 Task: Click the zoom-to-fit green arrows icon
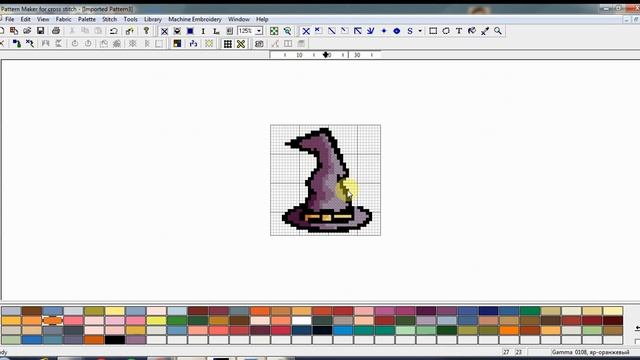click(x=274, y=31)
